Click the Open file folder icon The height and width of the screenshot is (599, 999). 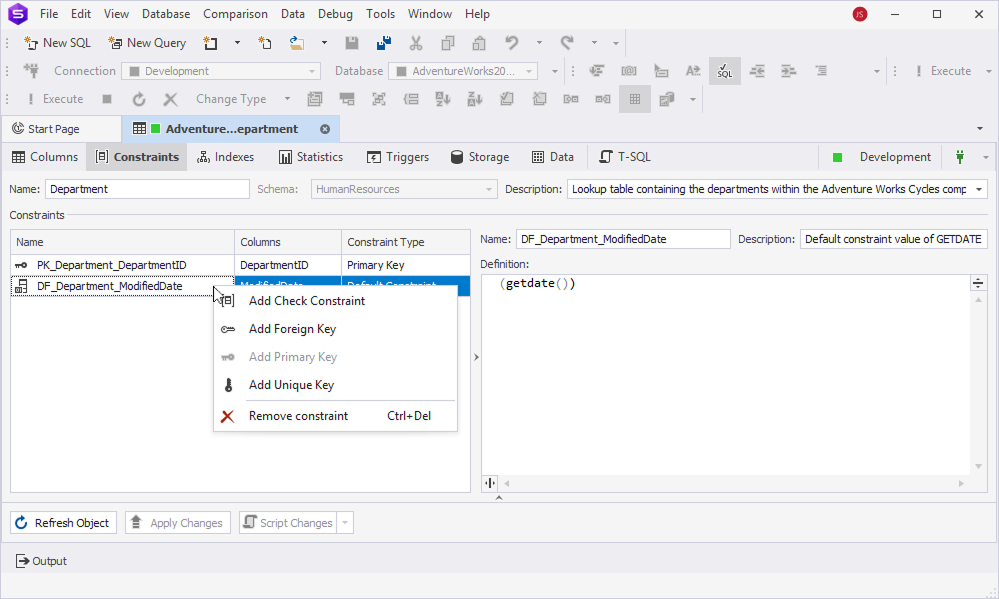[x=297, y=43]
